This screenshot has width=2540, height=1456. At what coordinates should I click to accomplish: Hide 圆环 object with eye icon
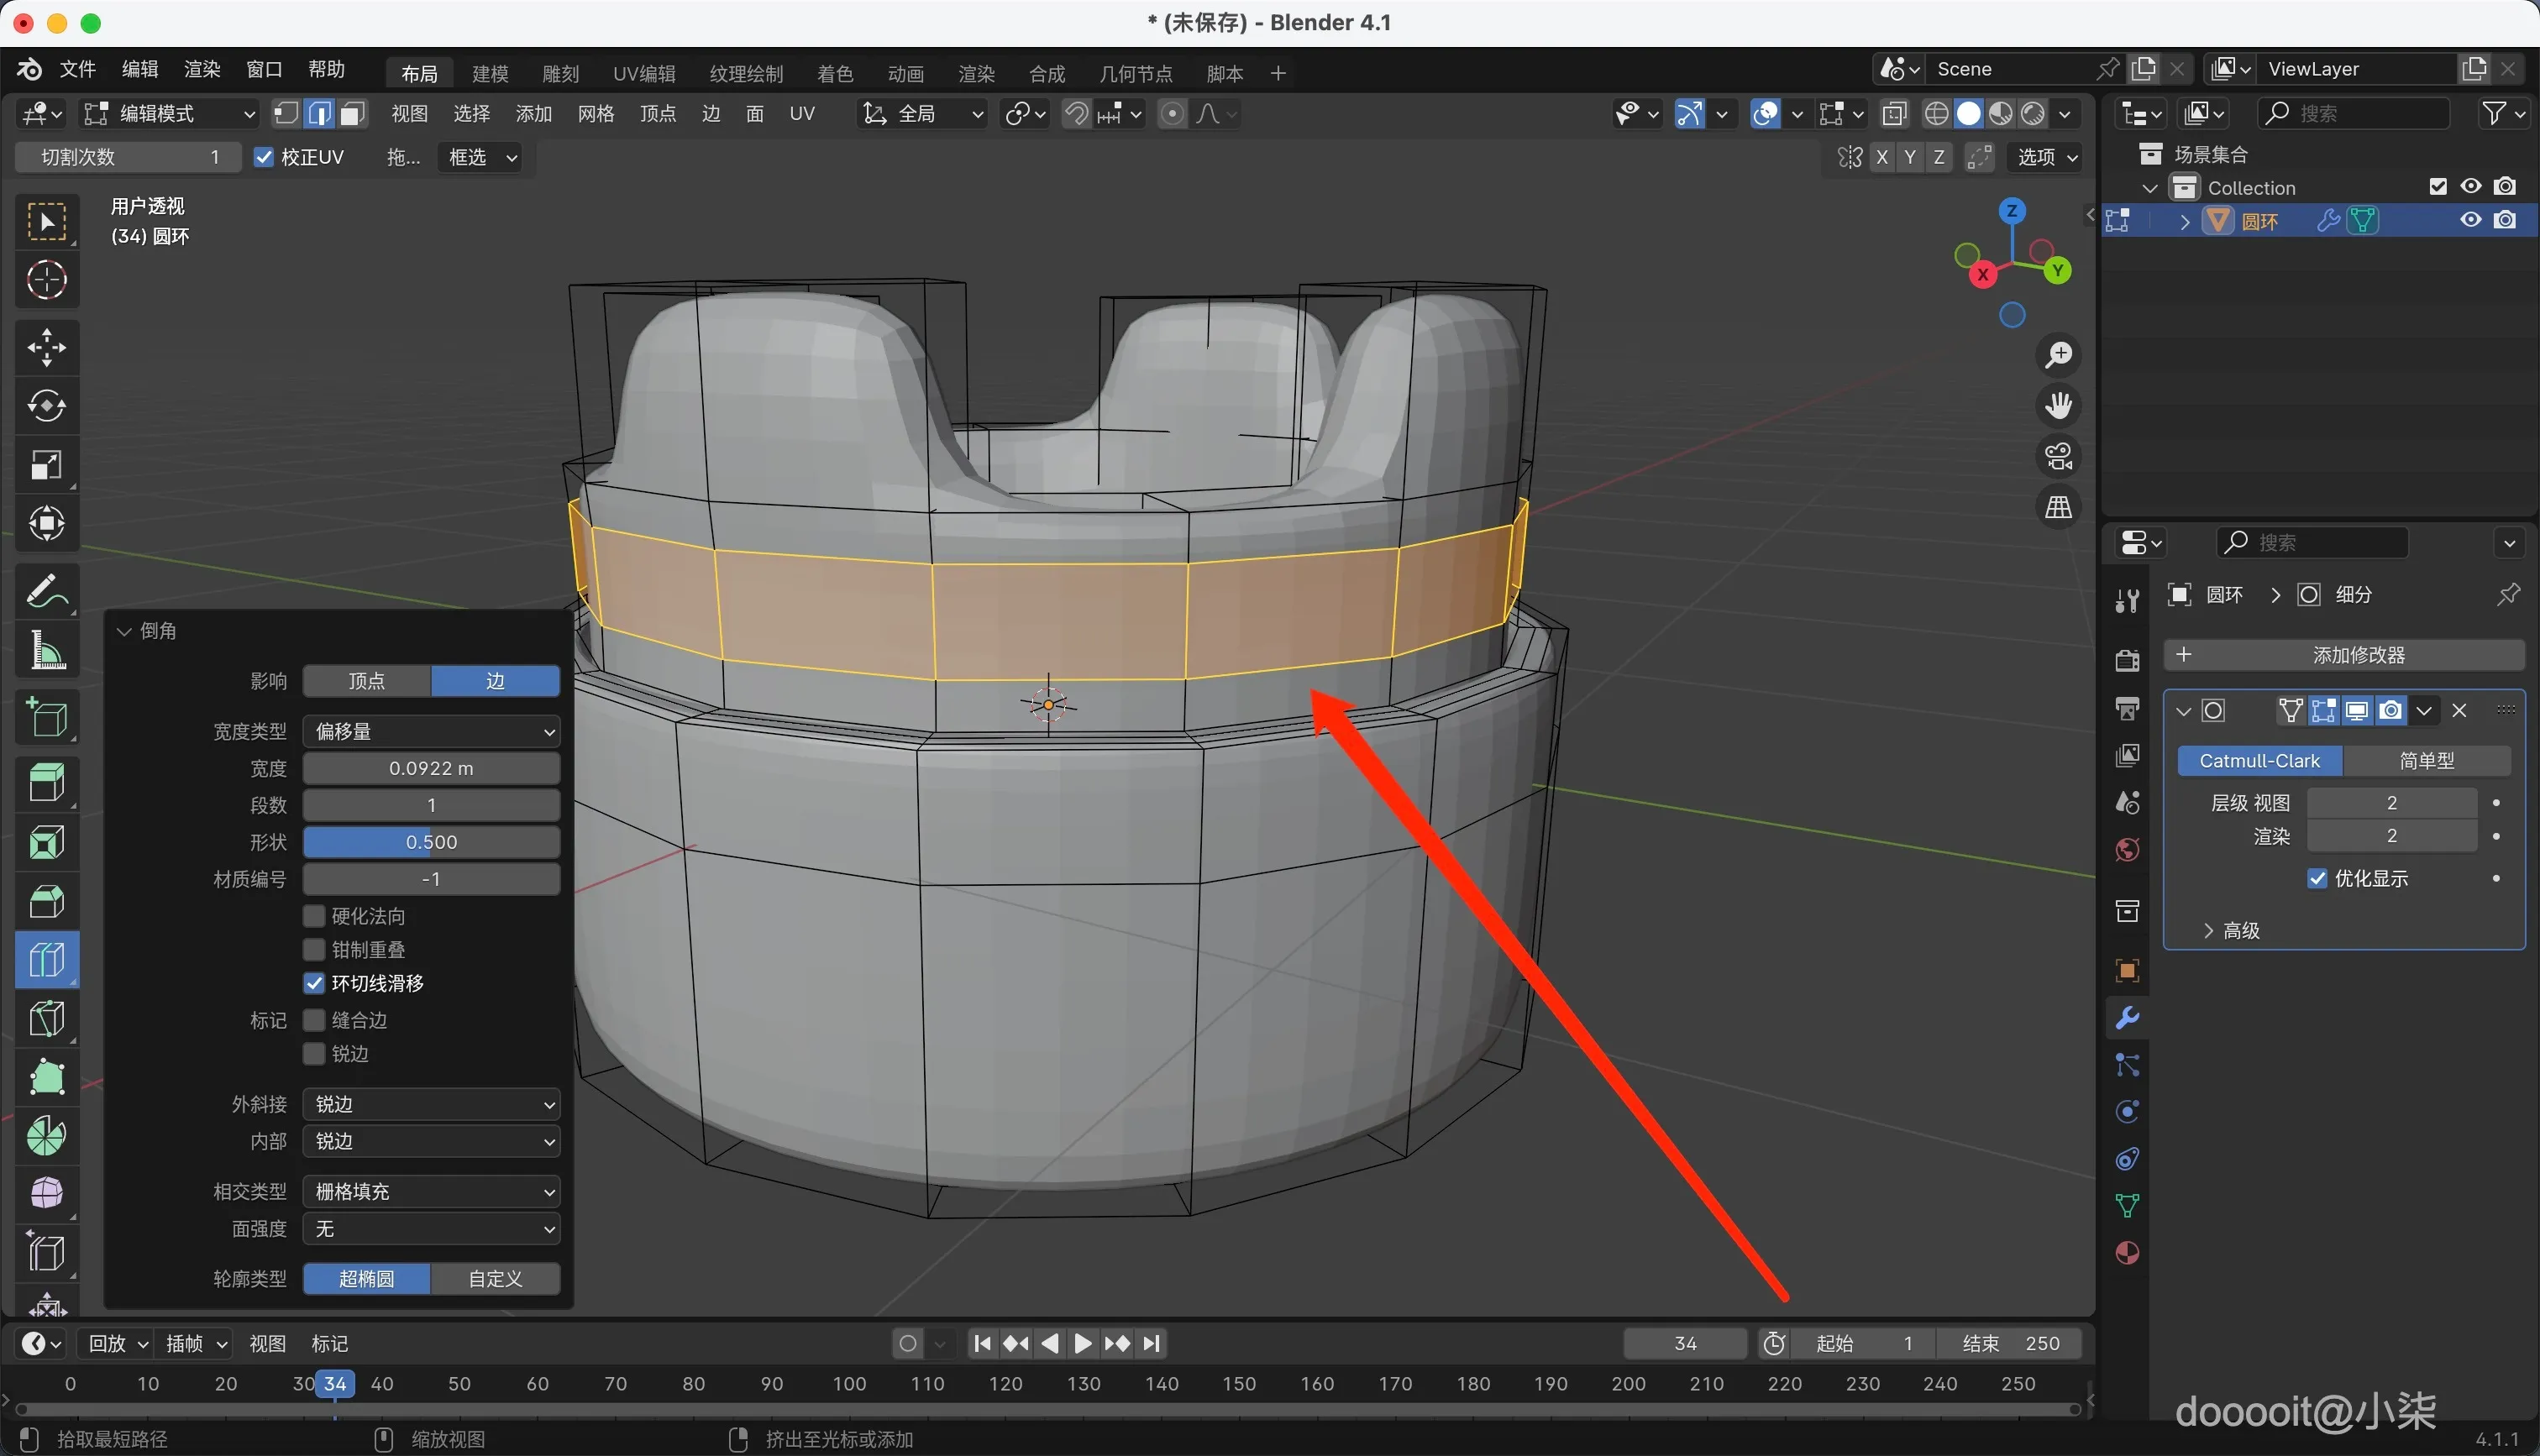2470,220
